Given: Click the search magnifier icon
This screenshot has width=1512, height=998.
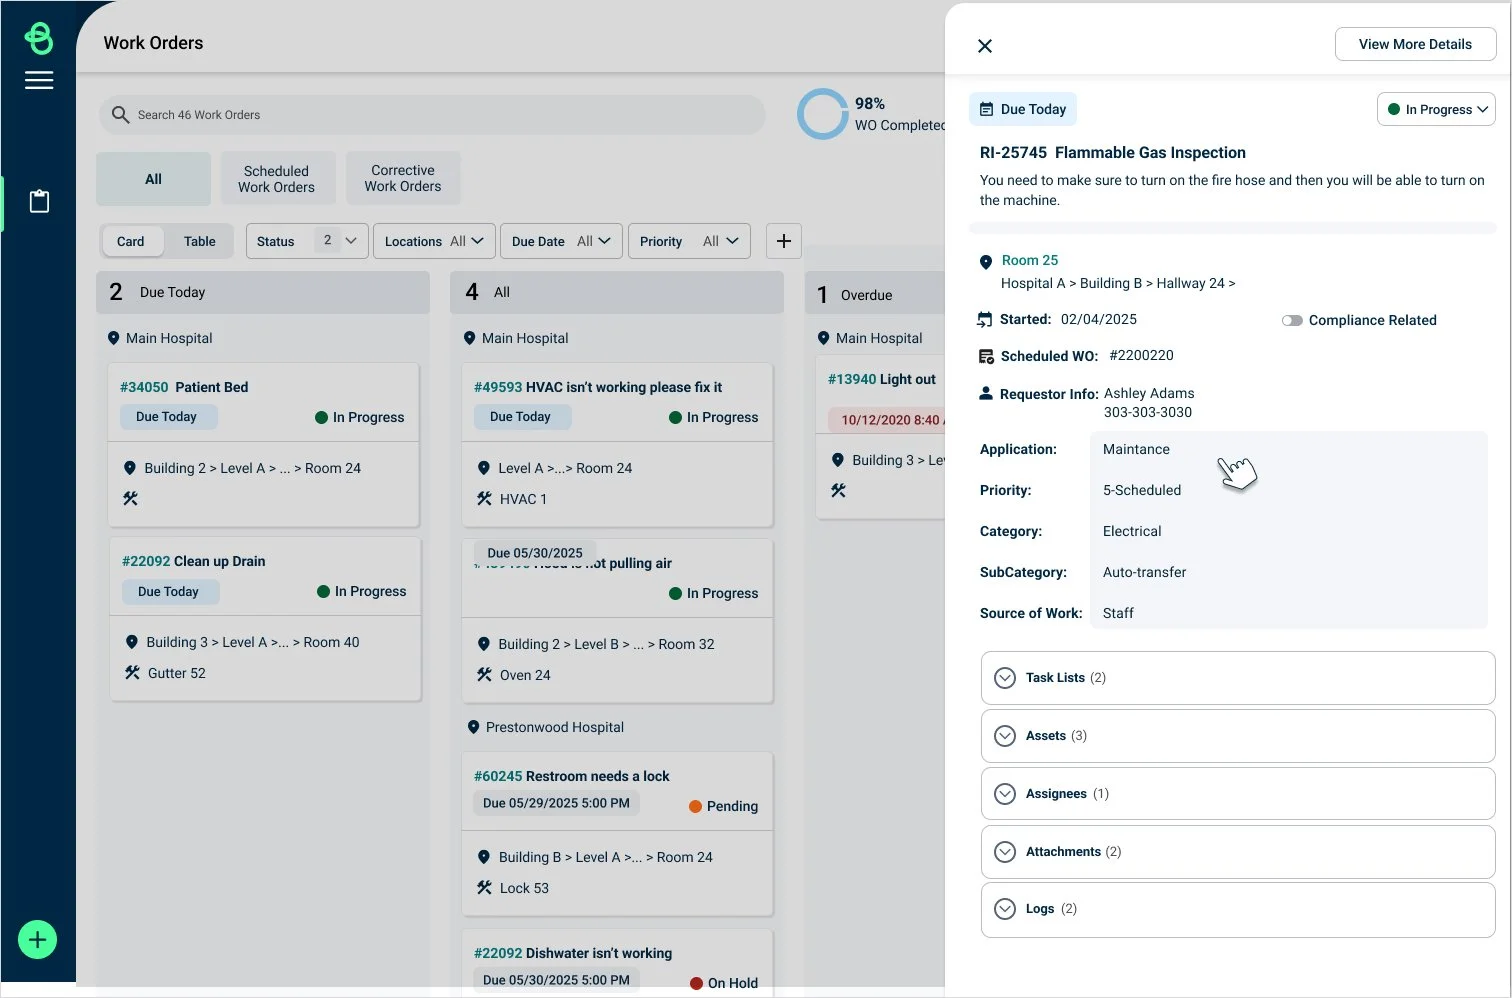Looking at the screenshot, I should [121, 115].
